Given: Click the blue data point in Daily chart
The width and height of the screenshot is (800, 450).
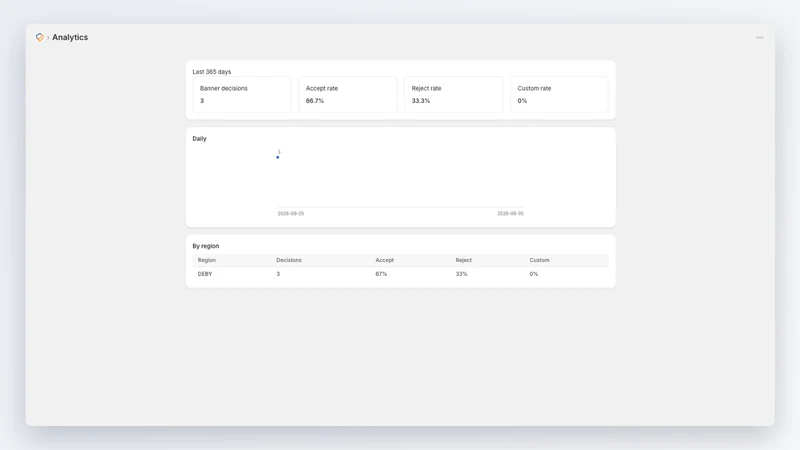Looking at the screenshot, I should (x=278, y=157).
